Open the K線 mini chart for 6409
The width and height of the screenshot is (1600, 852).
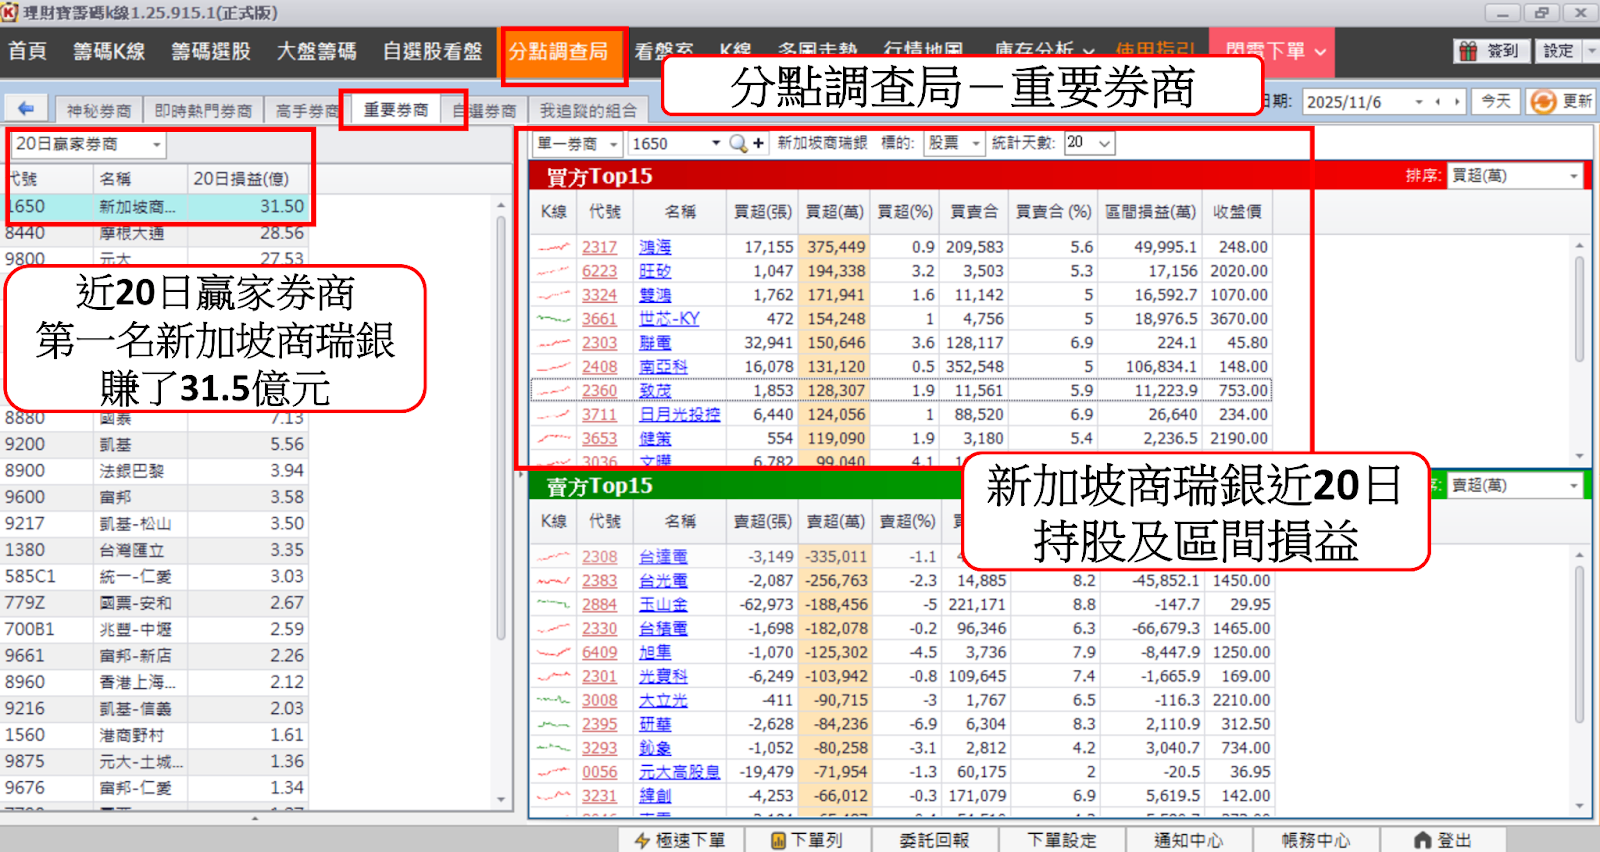[553, 652]
